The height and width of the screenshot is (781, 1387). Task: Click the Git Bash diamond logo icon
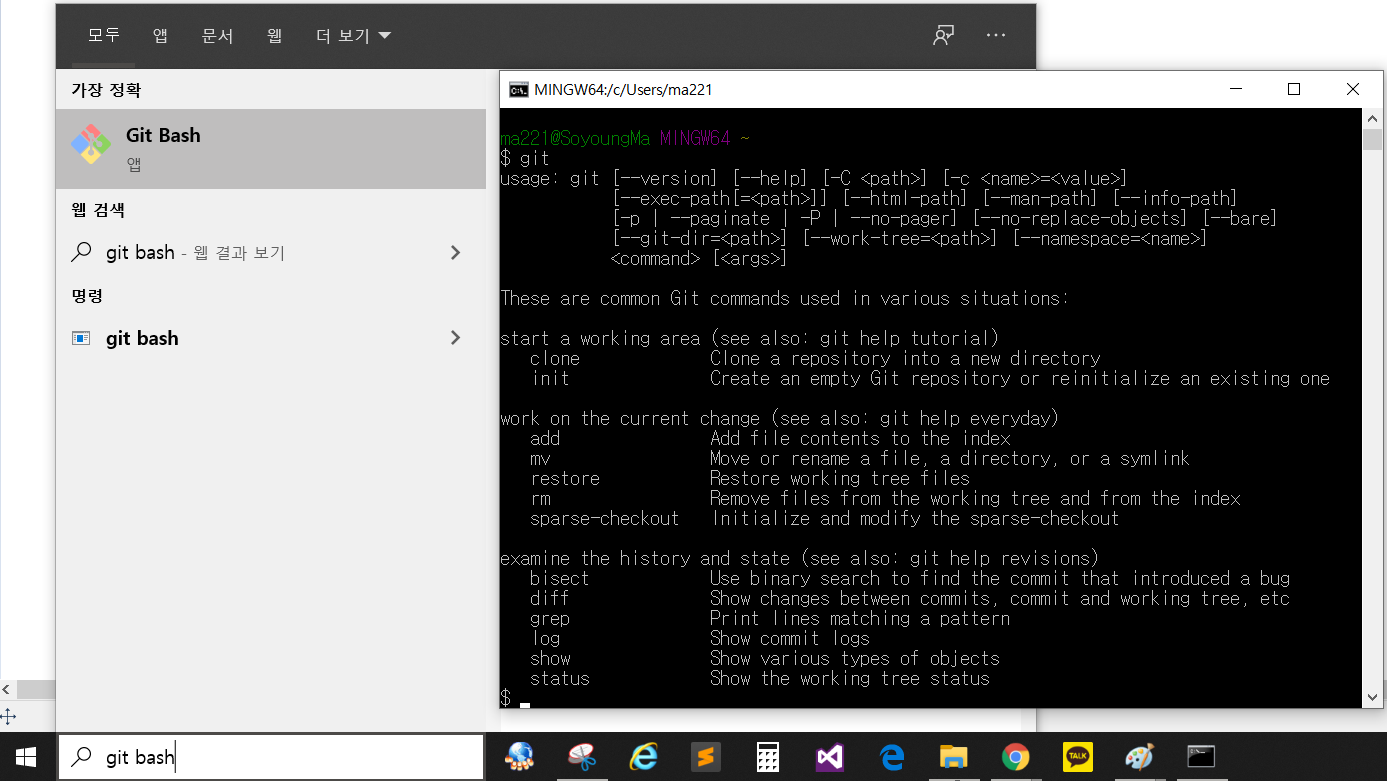click(x=91, y=146)
